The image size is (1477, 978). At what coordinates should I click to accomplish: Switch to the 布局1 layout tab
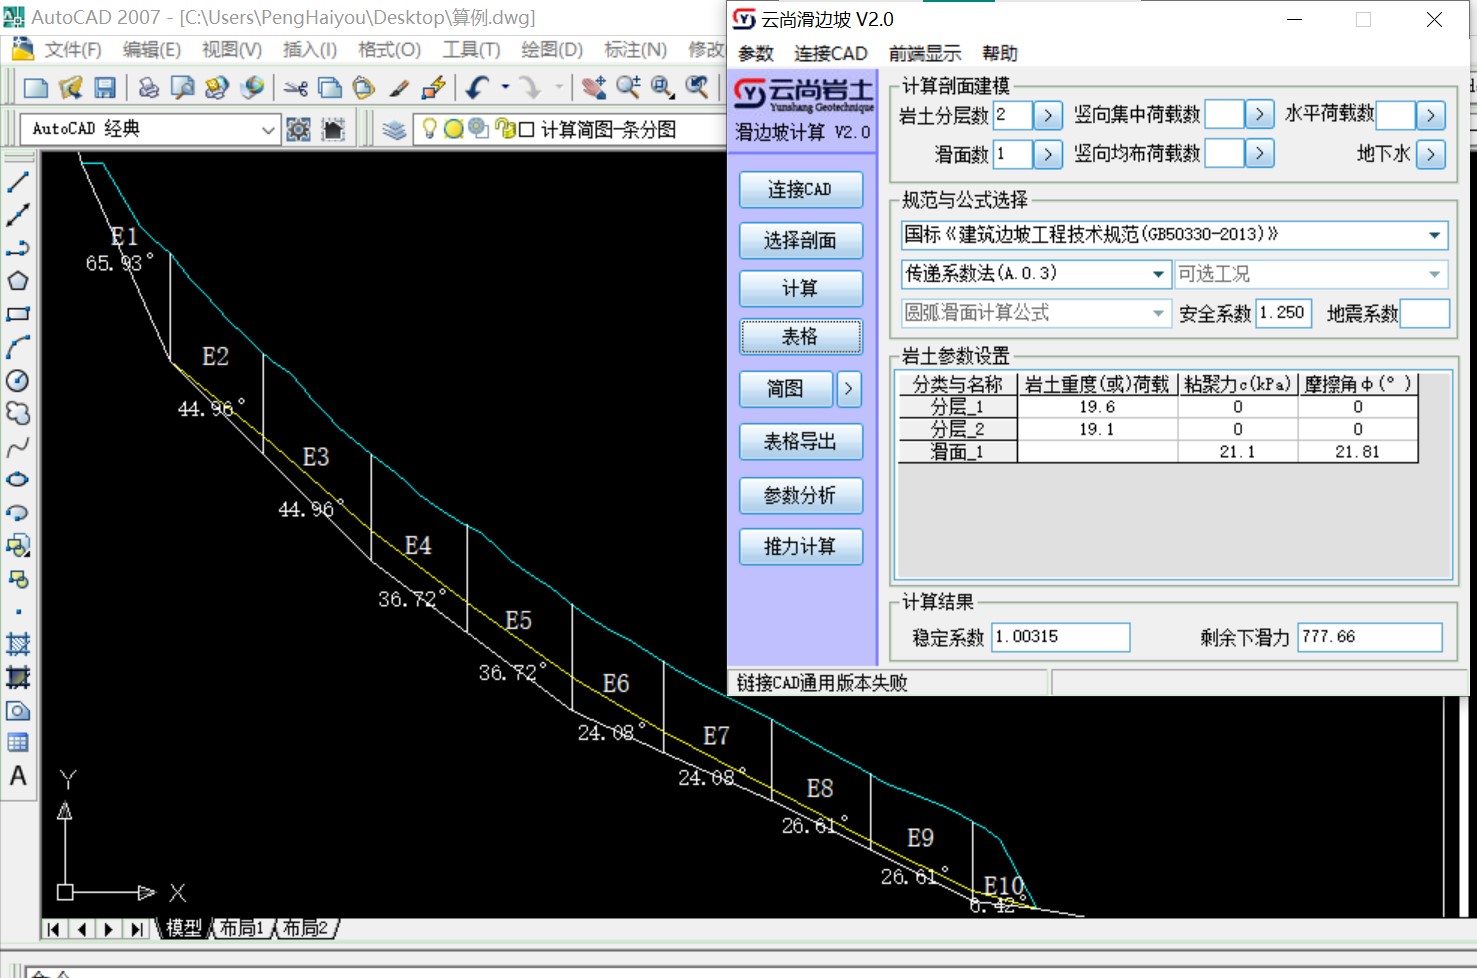point(242,928)
